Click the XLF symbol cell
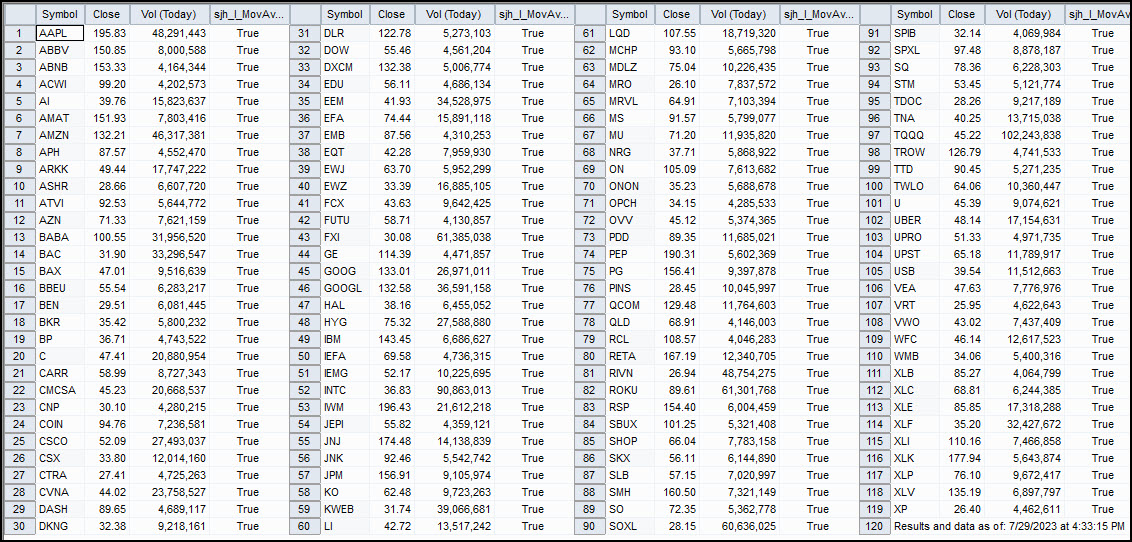Screen dimensions: 1132x542 click(x=915, y=425)
